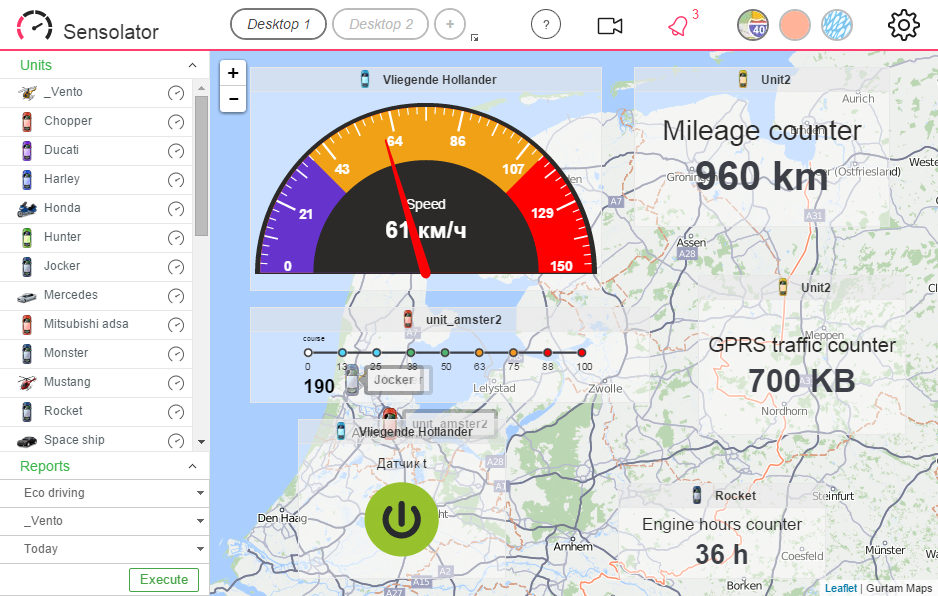The image size is (938, 596).
Task: Toggle gauge icon for Mitsubishi adsa unit
Action: pos(176,325)
